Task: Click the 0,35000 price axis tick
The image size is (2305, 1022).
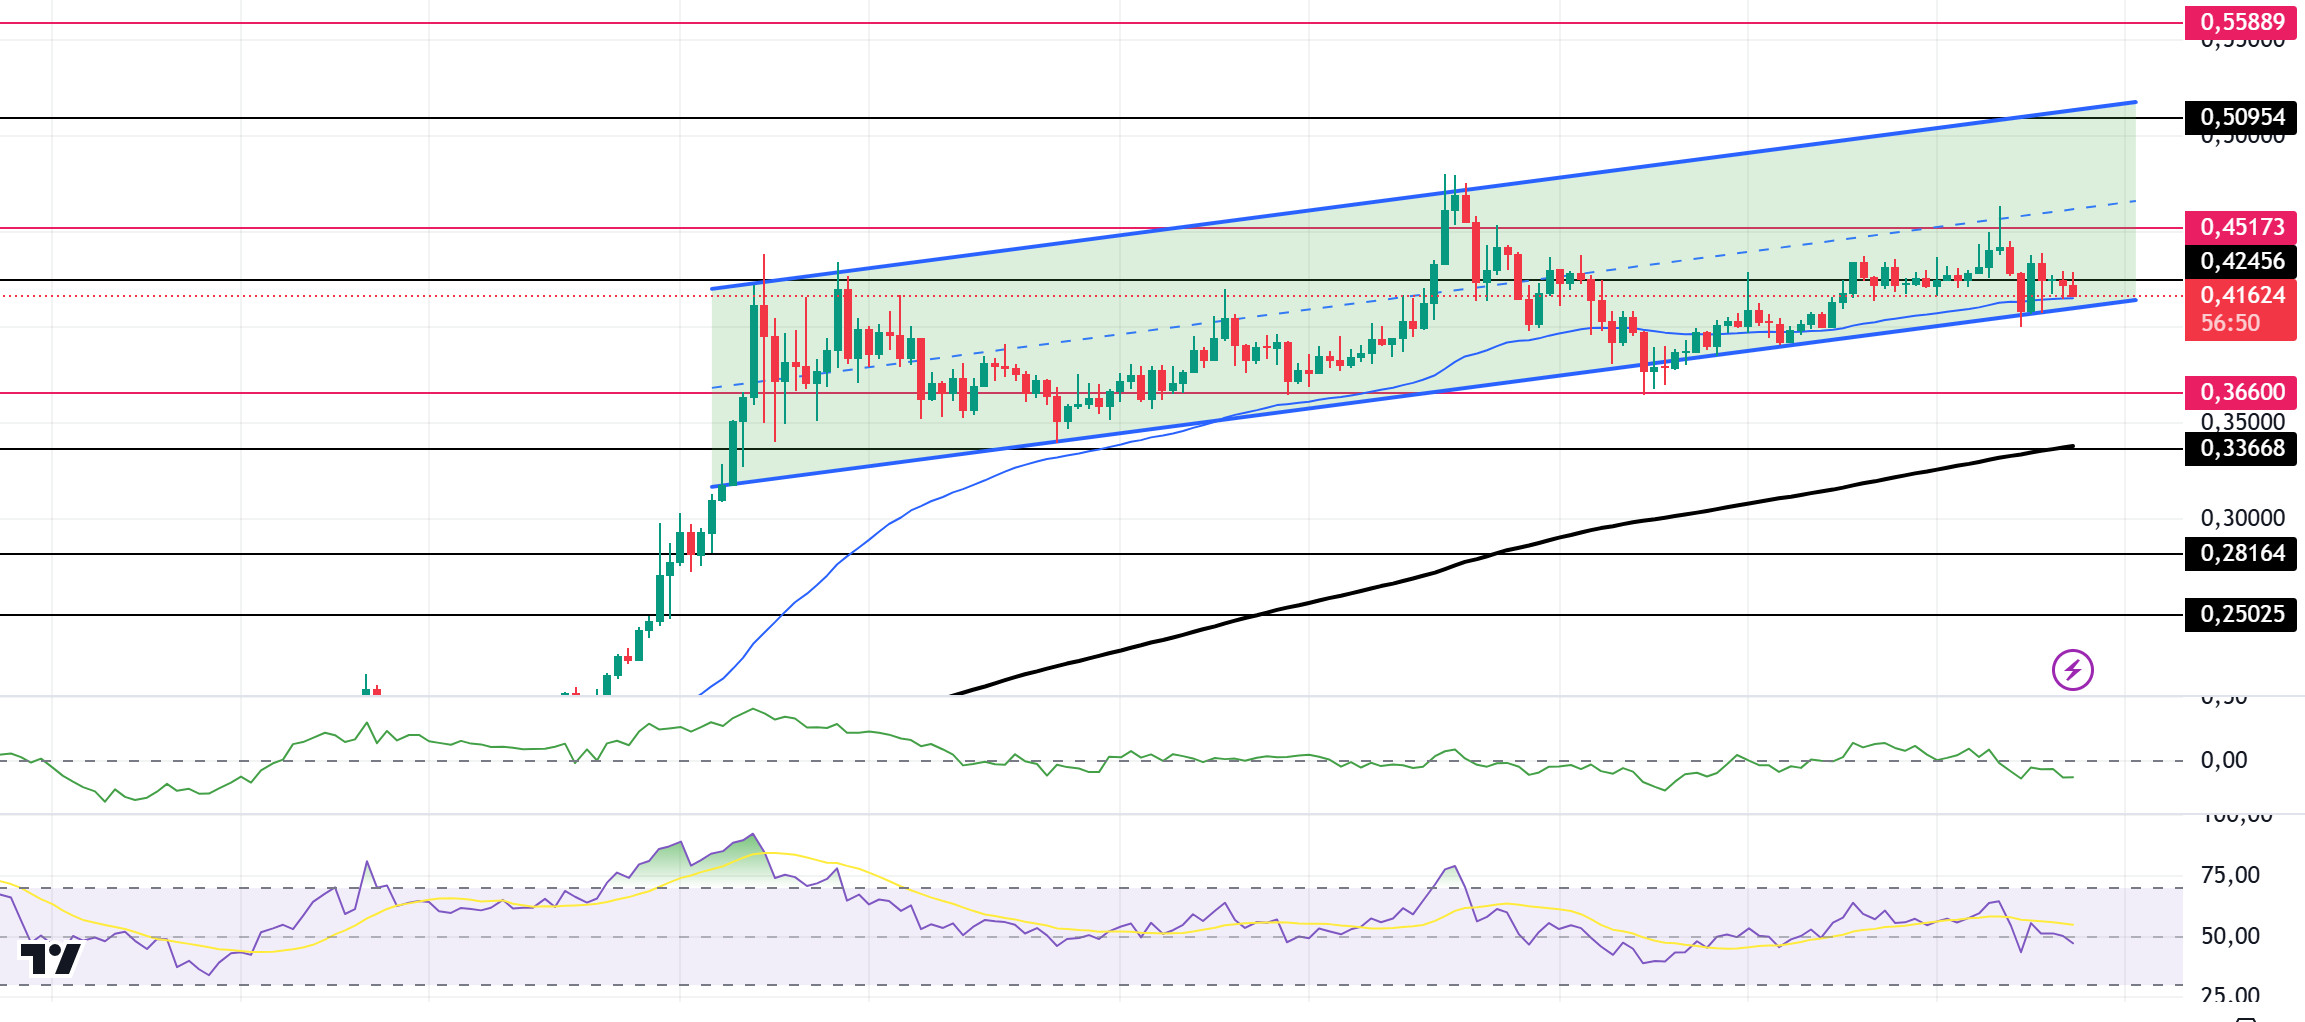Action: point(2243,422)
